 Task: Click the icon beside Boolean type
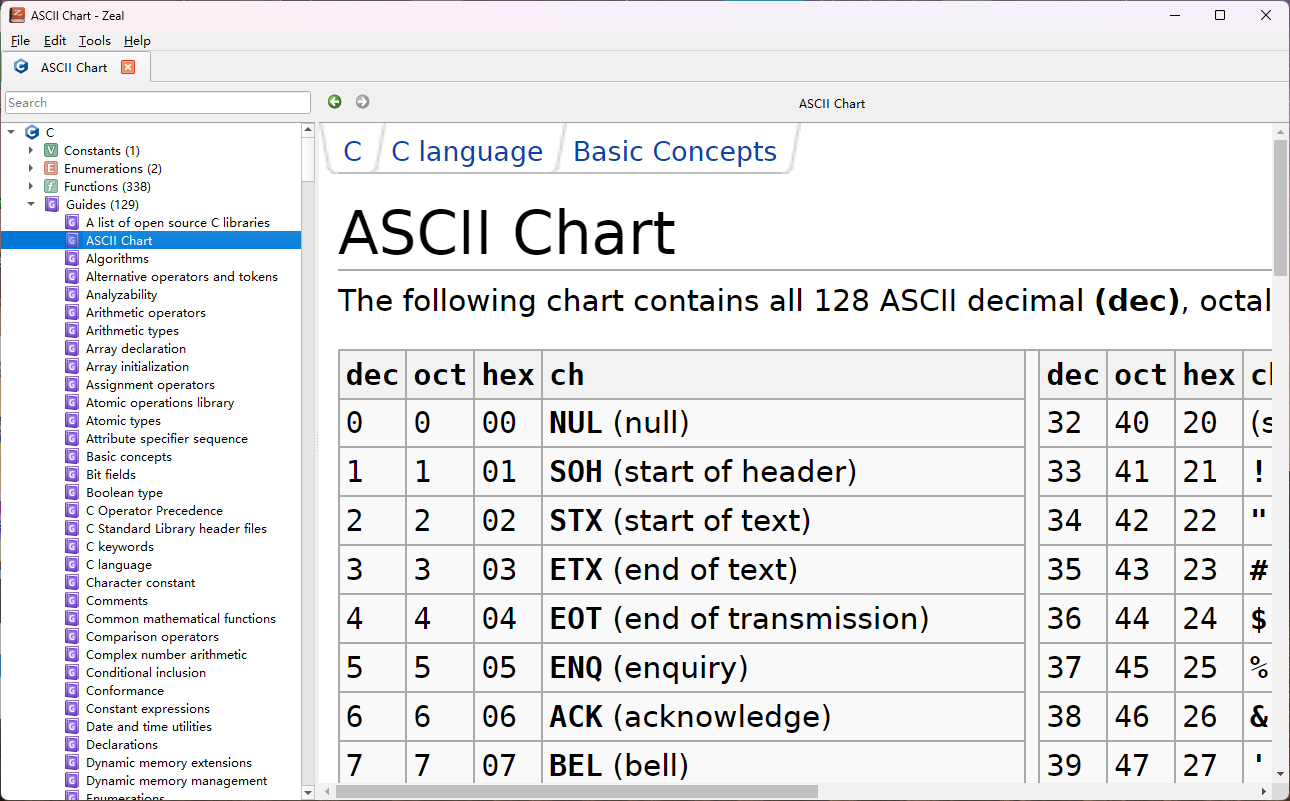(x=72, y=492)
